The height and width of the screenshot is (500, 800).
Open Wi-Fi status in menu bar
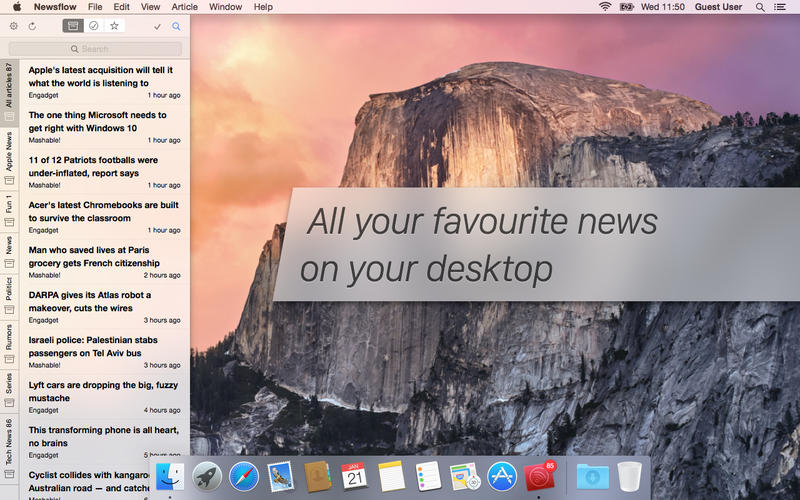tap(605, 7)
